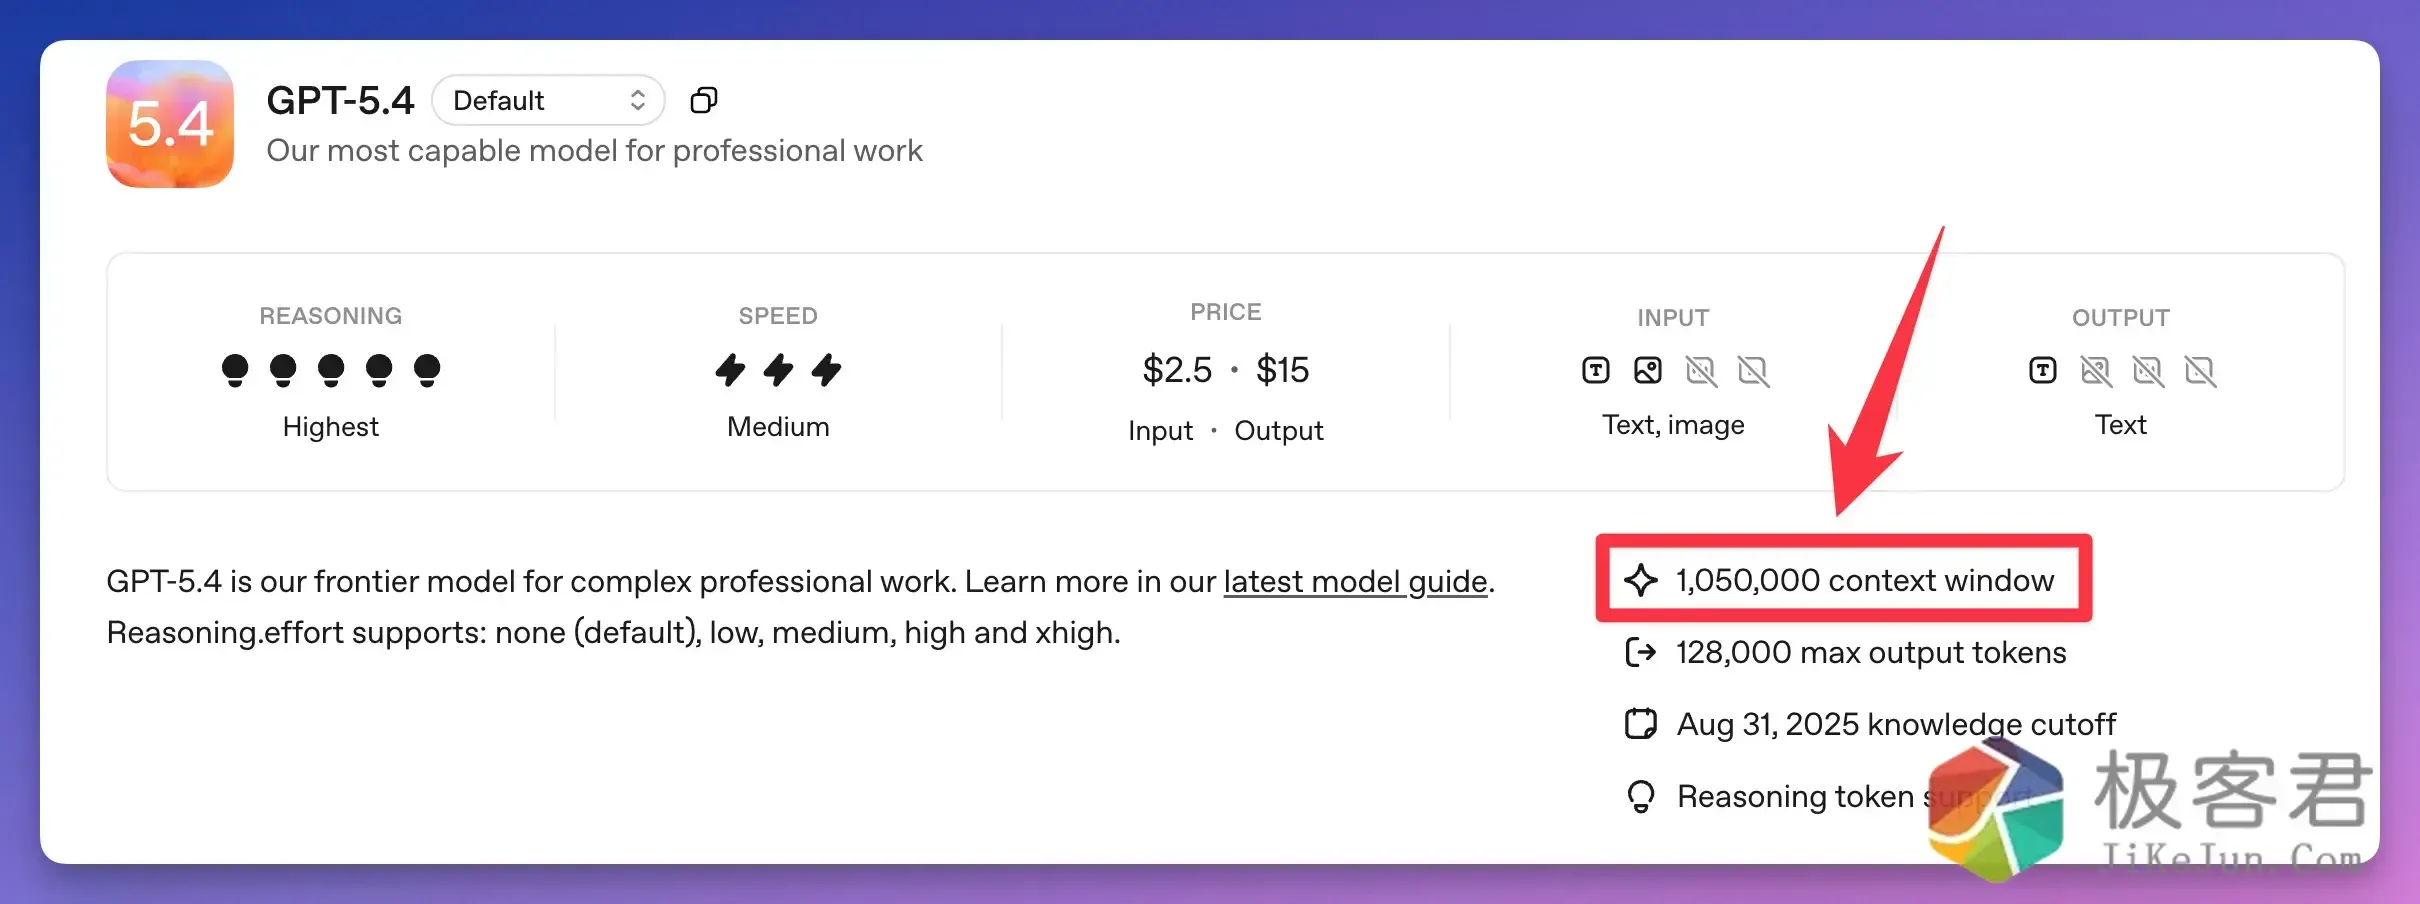Image resolution: width=2420 pixels, height=904 pixels.
Task: Open the Default version dropdown
Action: coord(547,100)
